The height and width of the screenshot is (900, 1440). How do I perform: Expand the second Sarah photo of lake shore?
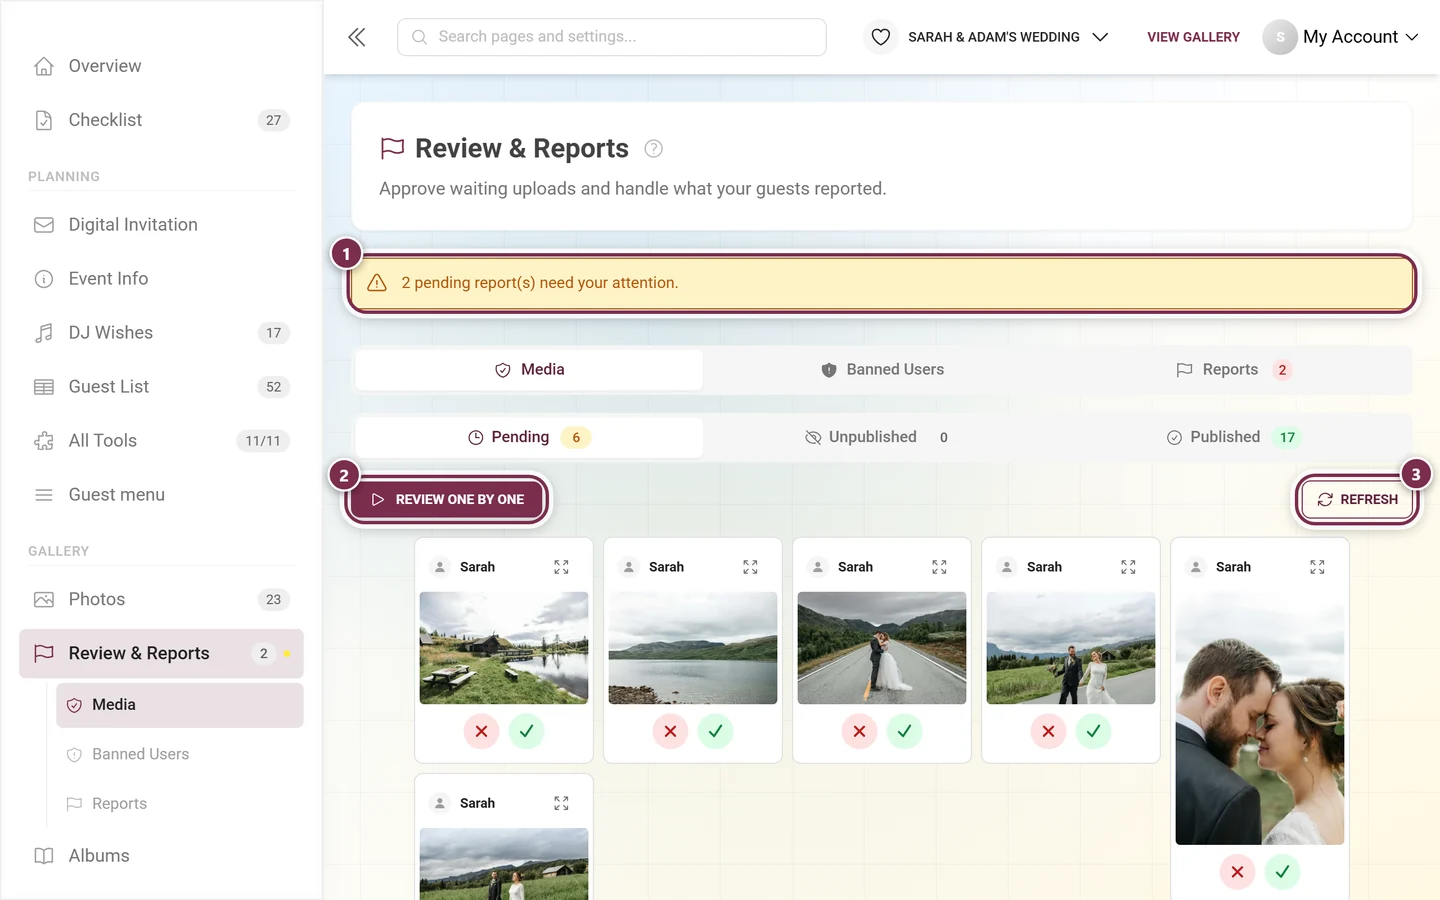point(750,567)
